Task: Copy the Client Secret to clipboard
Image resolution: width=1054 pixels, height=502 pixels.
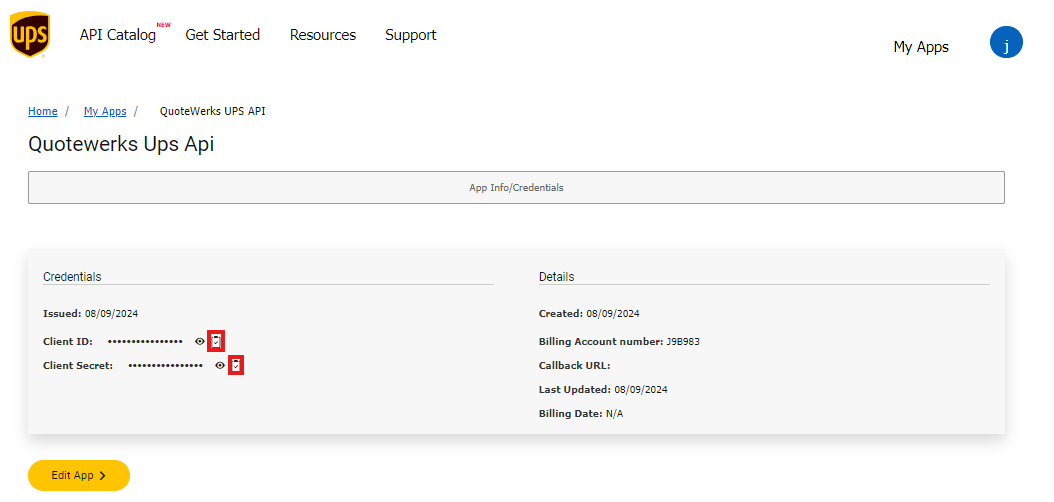Action: 236,365
